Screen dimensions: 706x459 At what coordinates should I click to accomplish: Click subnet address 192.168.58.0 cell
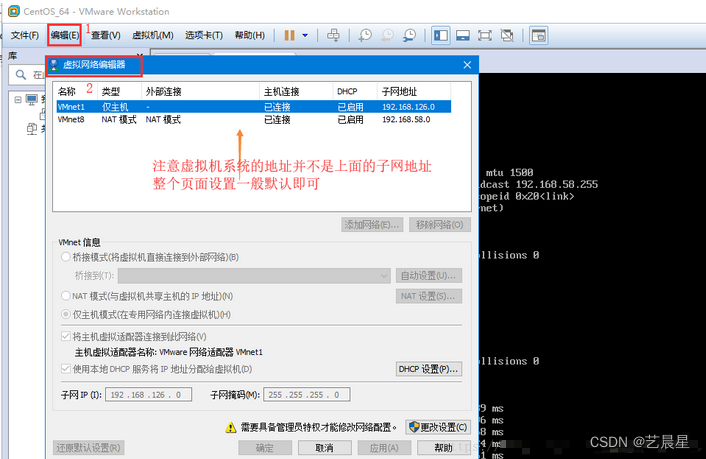(406, 119)
